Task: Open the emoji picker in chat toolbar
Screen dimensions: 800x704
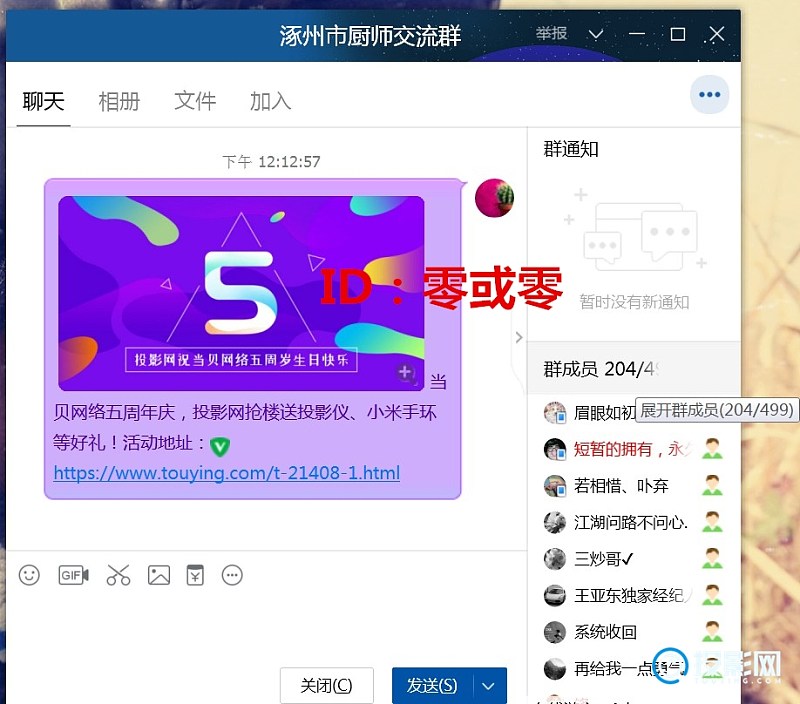Action: click(30, 575)
